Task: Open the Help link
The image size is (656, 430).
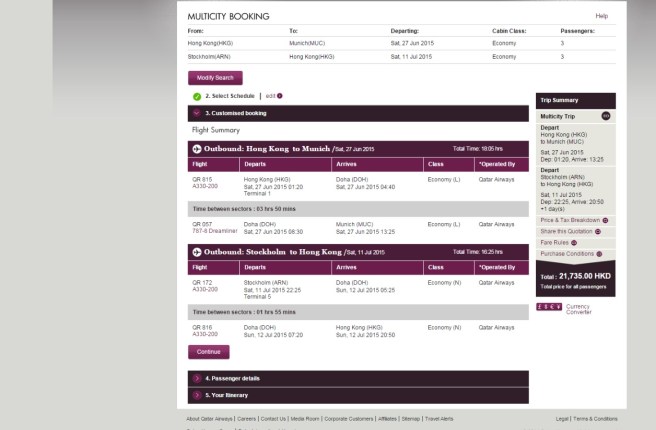Action: click(601, 16)
